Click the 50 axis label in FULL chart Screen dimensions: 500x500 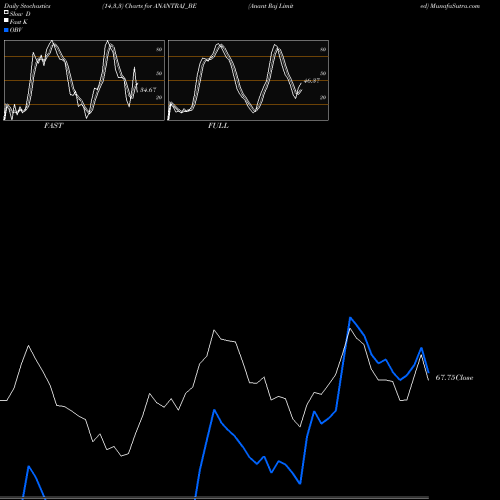[x=323, y=73]
